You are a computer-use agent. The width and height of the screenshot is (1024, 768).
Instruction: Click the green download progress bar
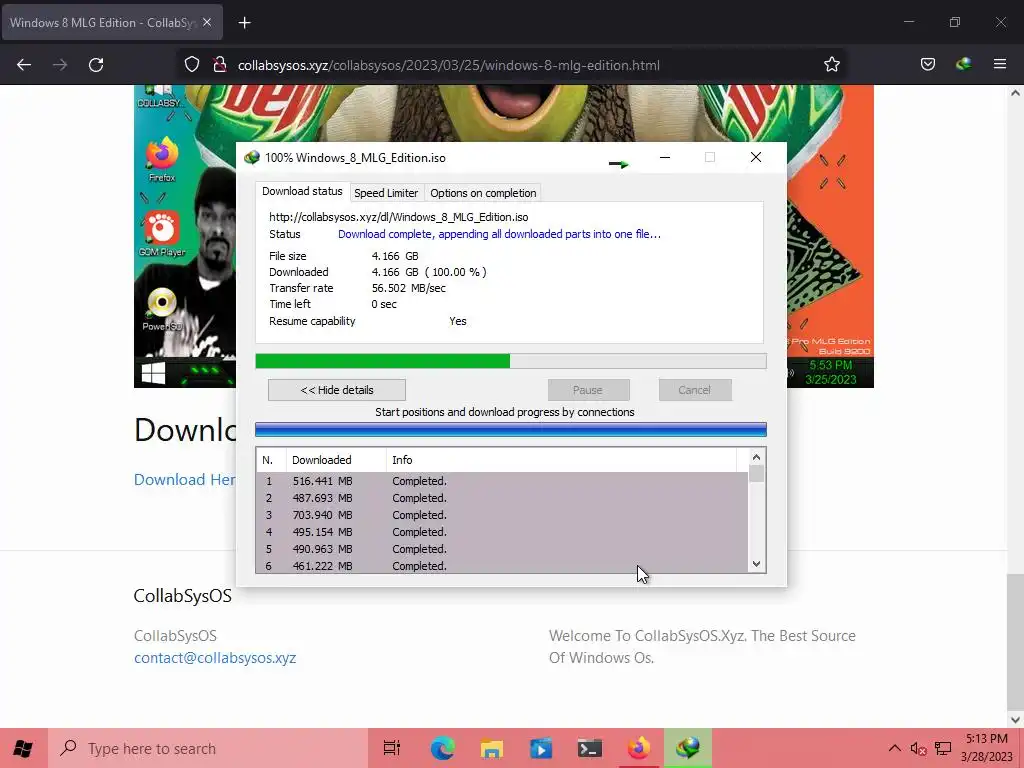[x=511, y=361]
